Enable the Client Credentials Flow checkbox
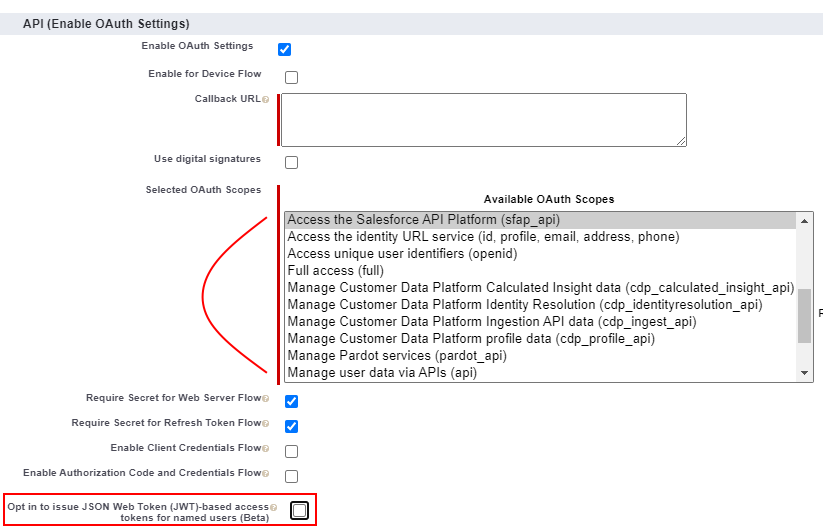The image size is (823, 529). 291,451
